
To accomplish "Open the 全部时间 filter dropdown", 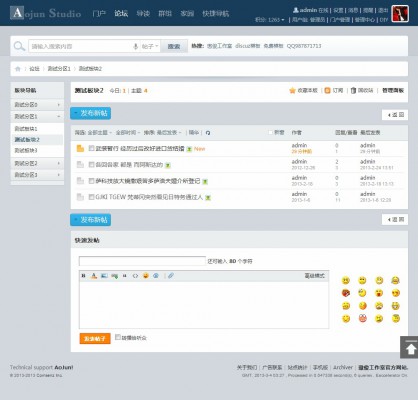I will point(128,133).
